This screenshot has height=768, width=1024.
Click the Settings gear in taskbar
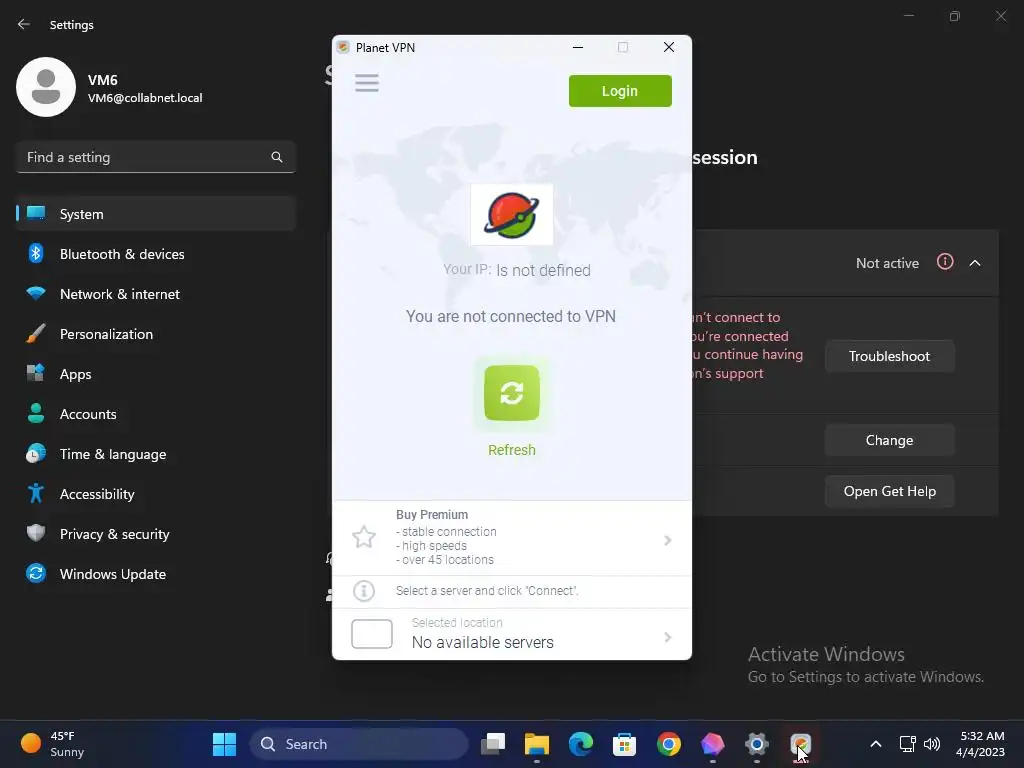coord(756,744)
